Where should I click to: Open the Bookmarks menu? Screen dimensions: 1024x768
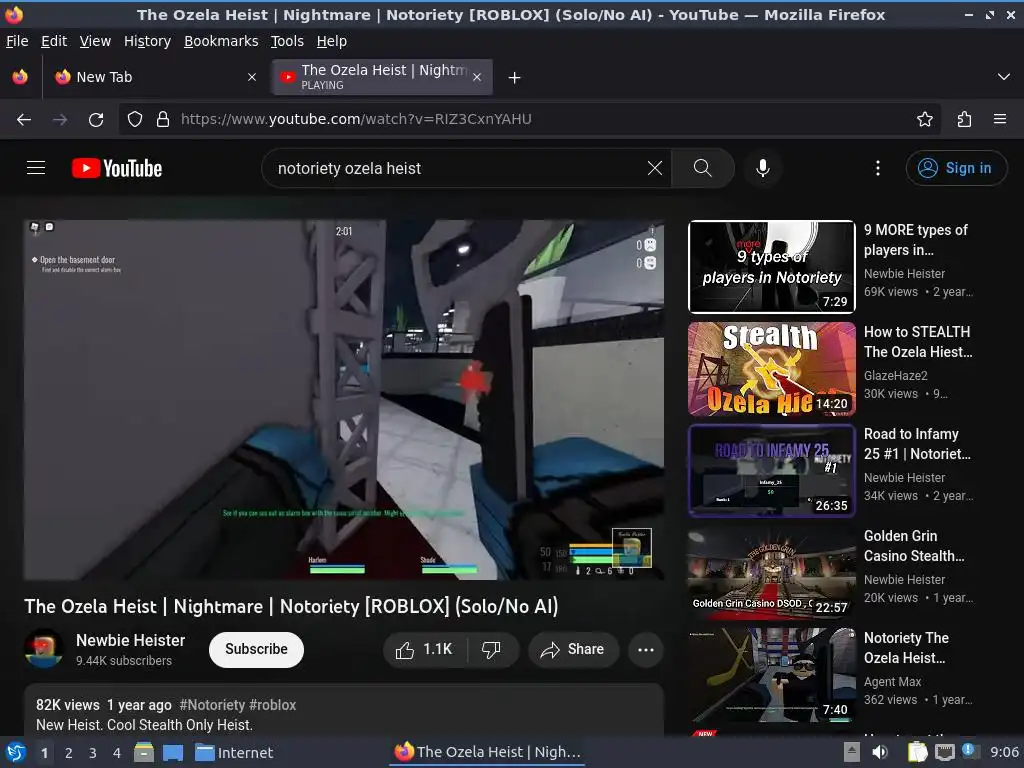point(221,41)
